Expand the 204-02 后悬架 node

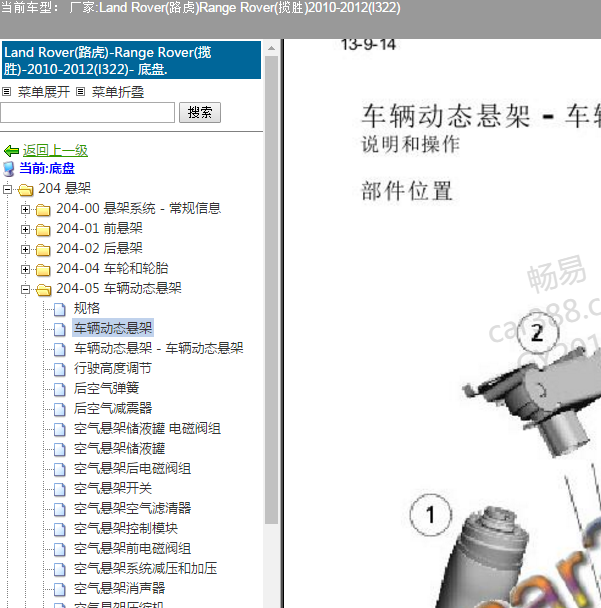[25, 249]
